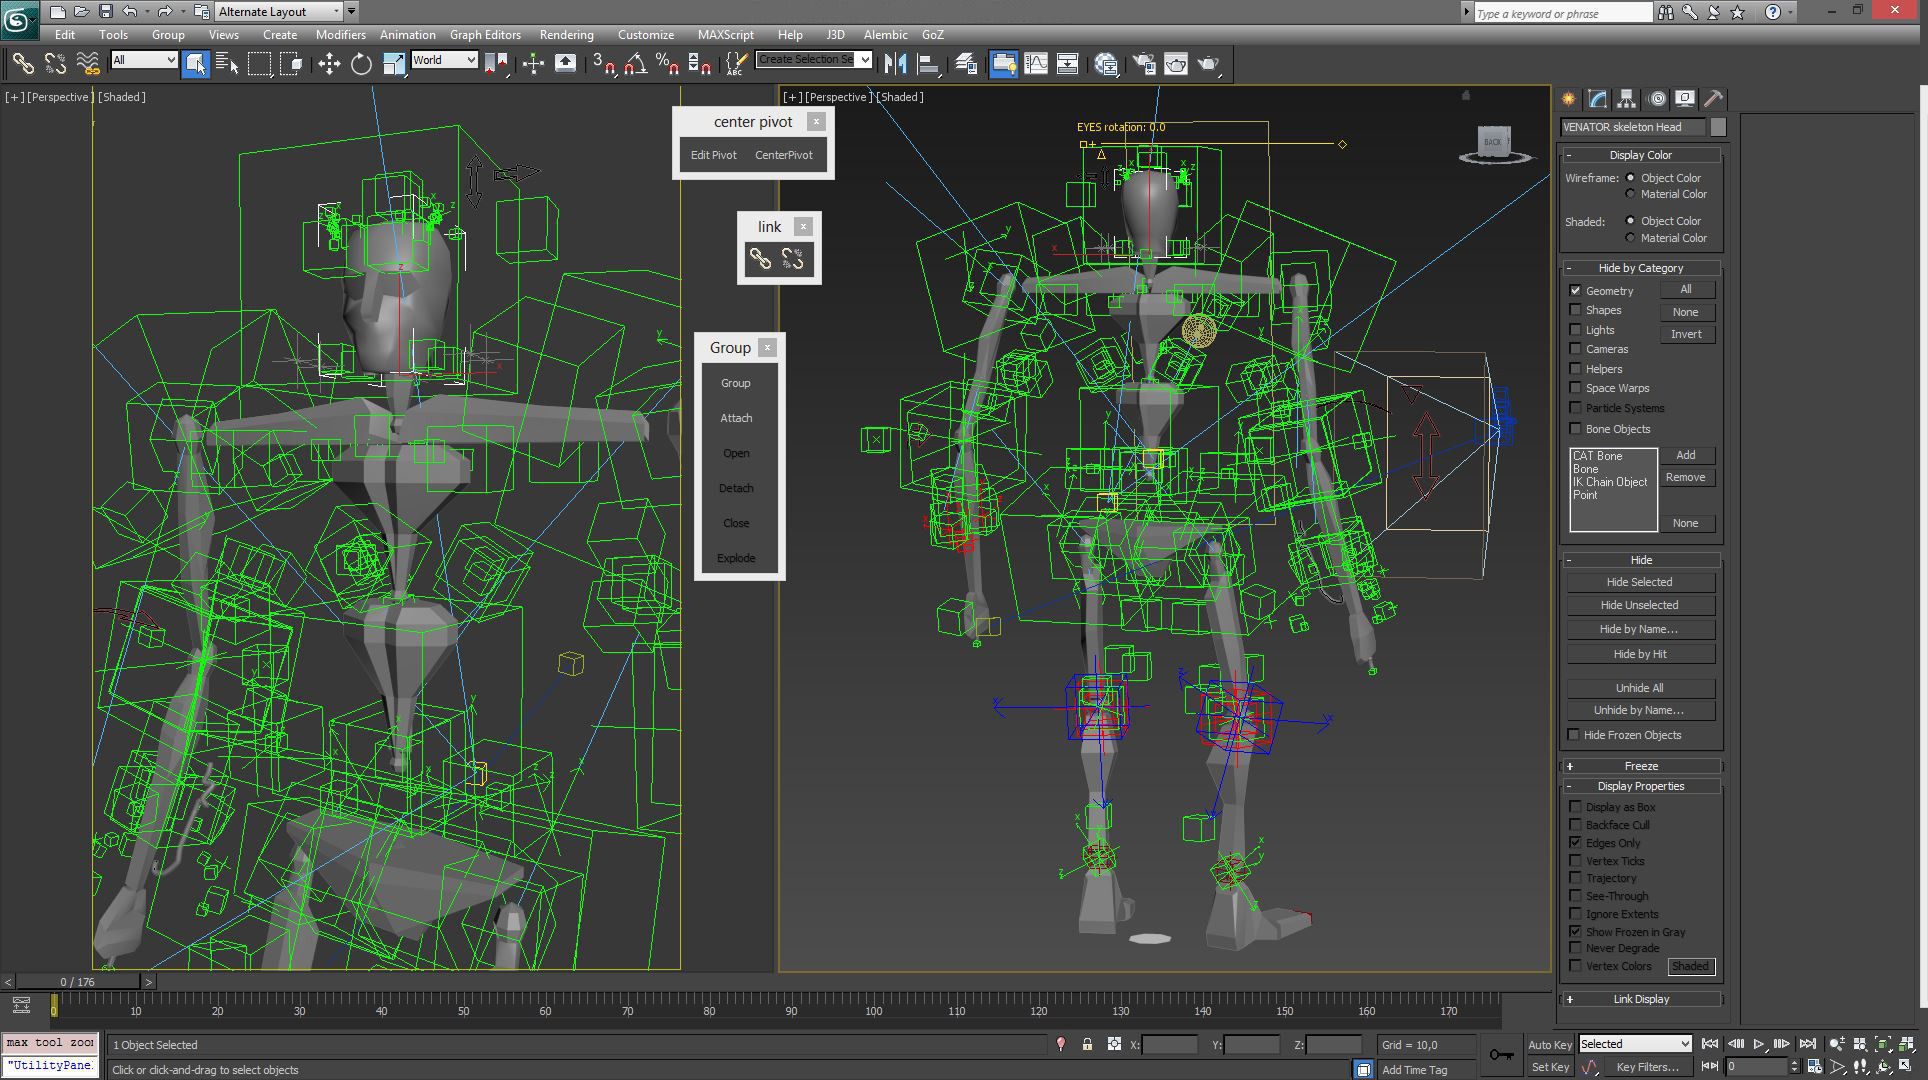1928x1080 pixels.
Task: Open the World reference coordinate dropdown
Action: [444, 61]
